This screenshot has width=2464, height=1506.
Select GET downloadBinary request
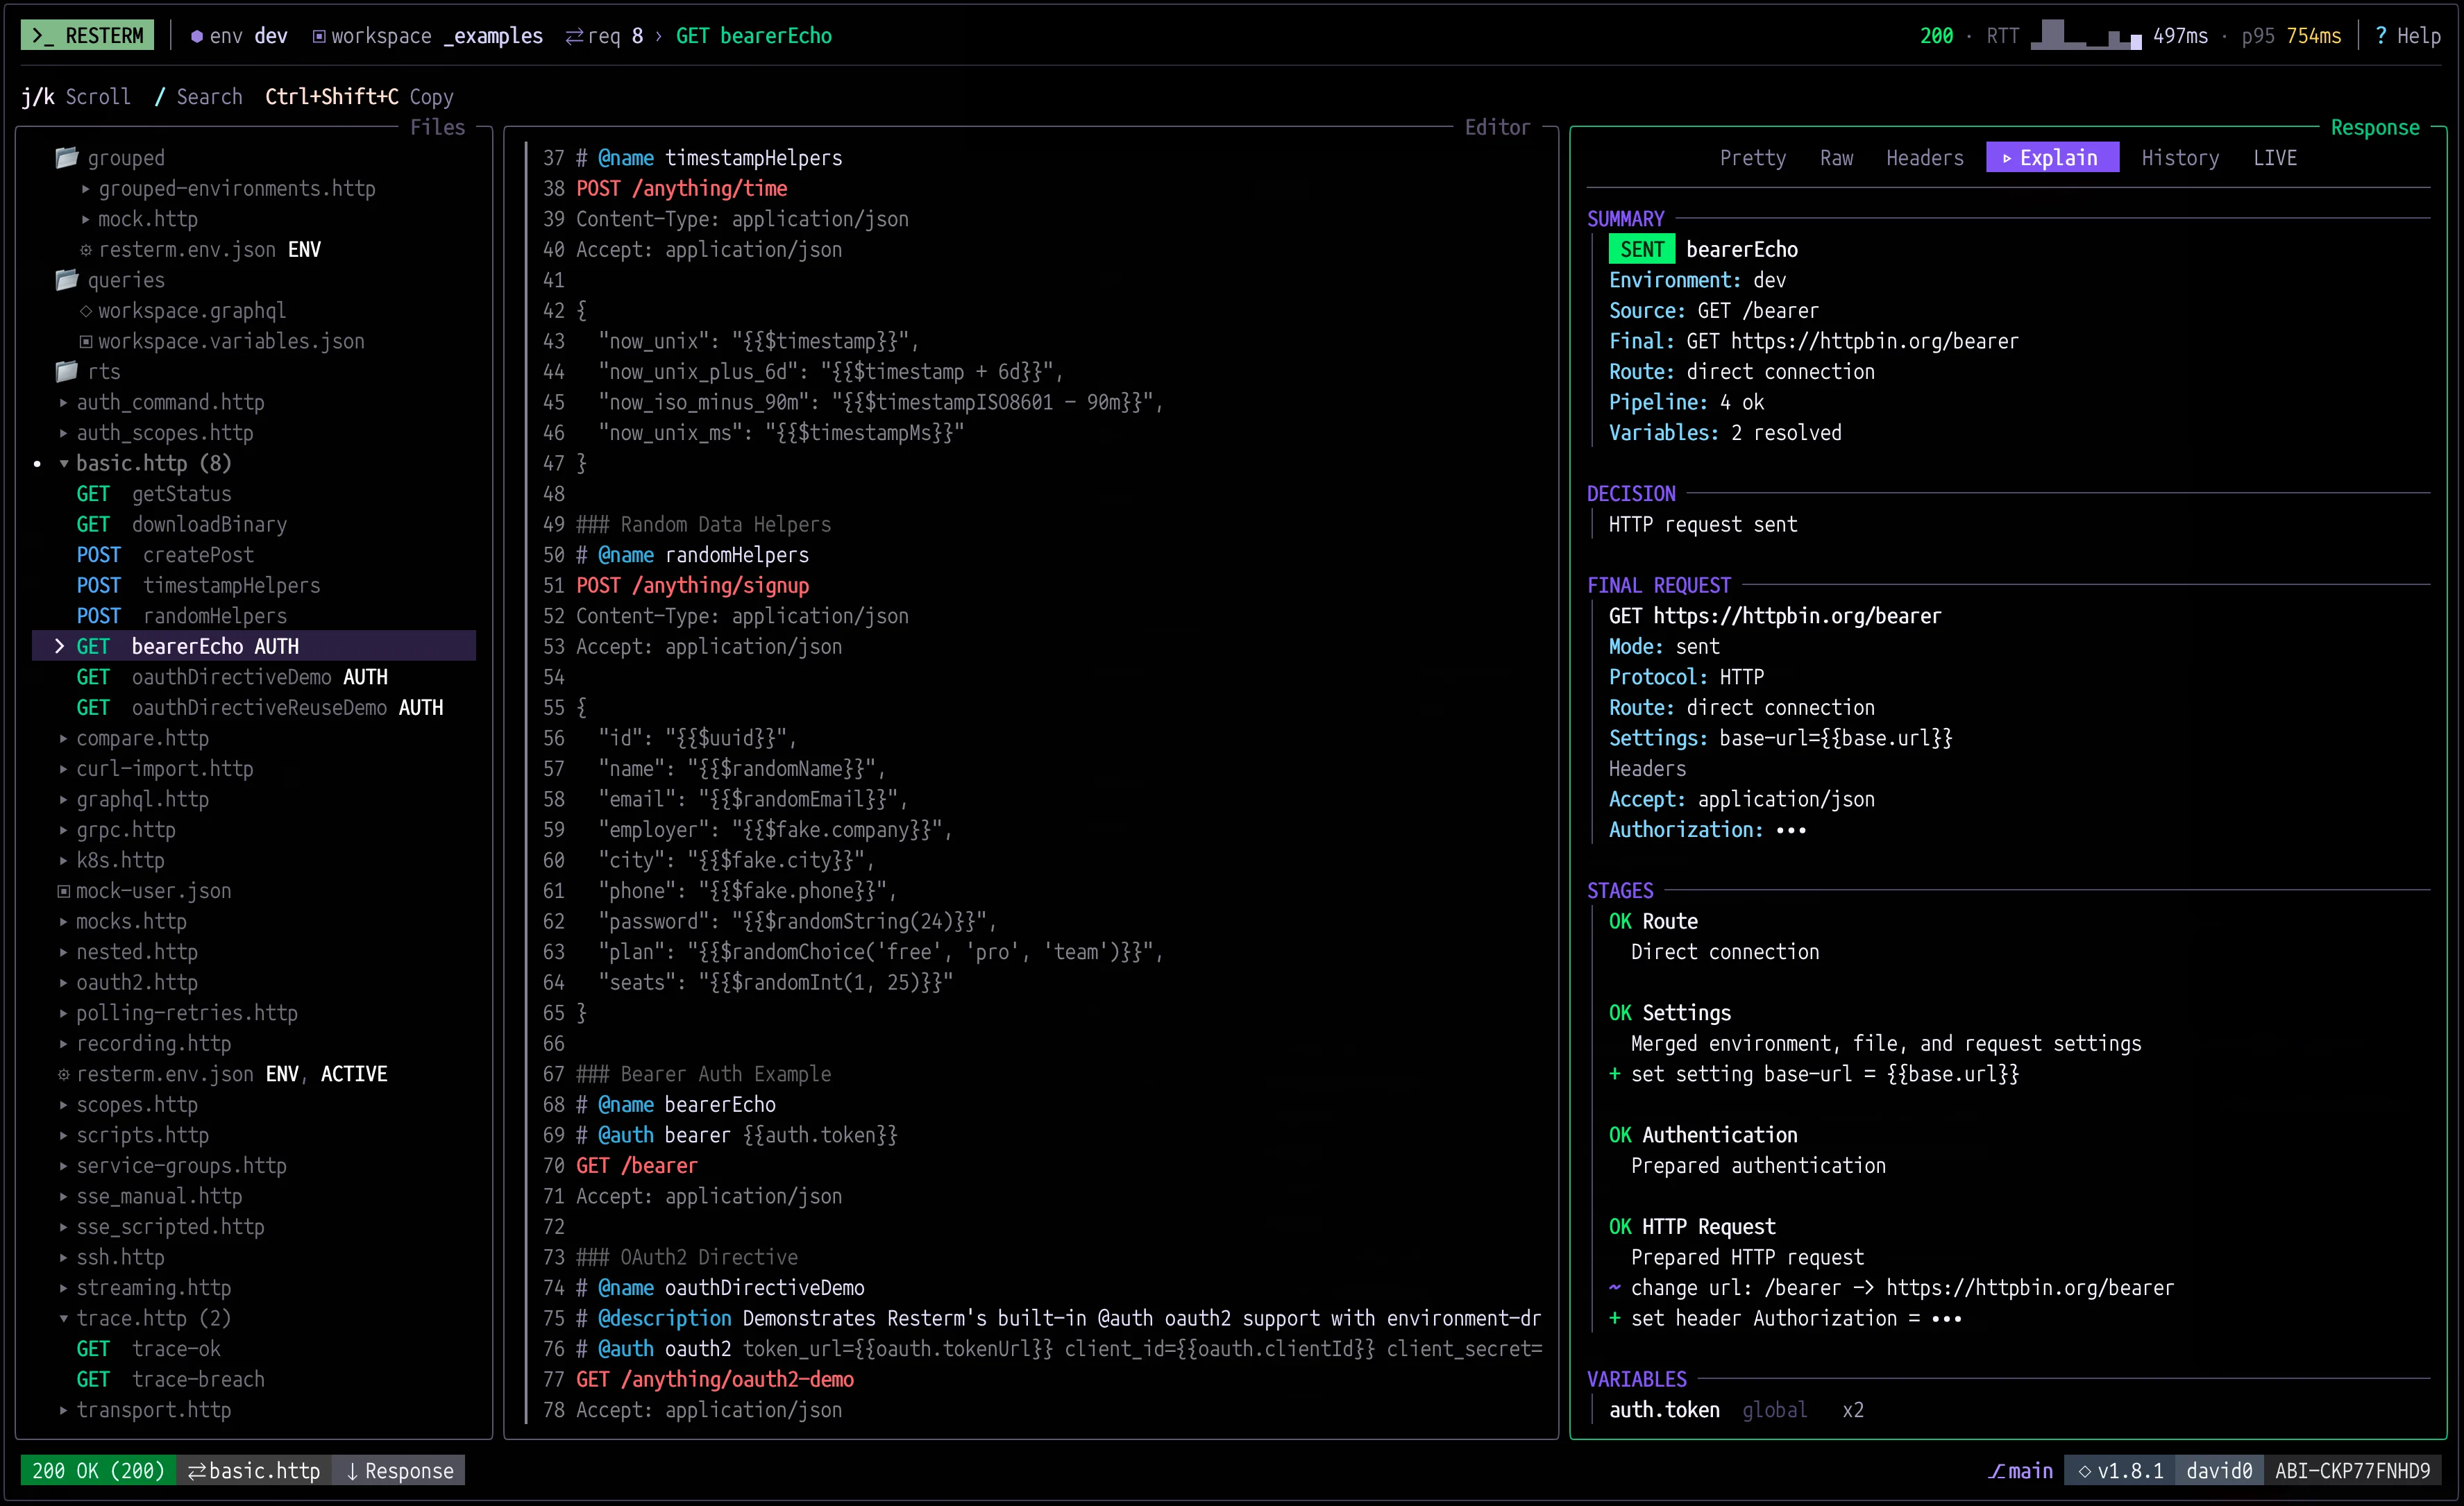pos(182,524)
